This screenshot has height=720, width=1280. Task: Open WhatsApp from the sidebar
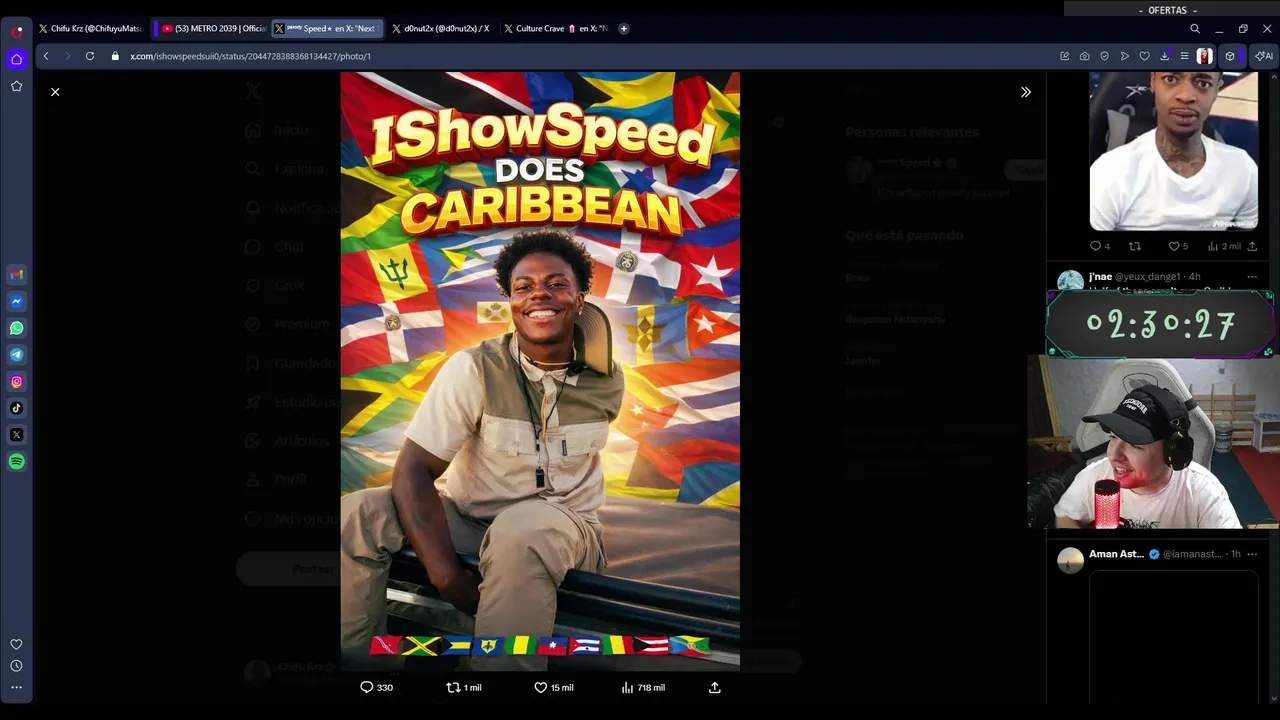click(17, 328)
